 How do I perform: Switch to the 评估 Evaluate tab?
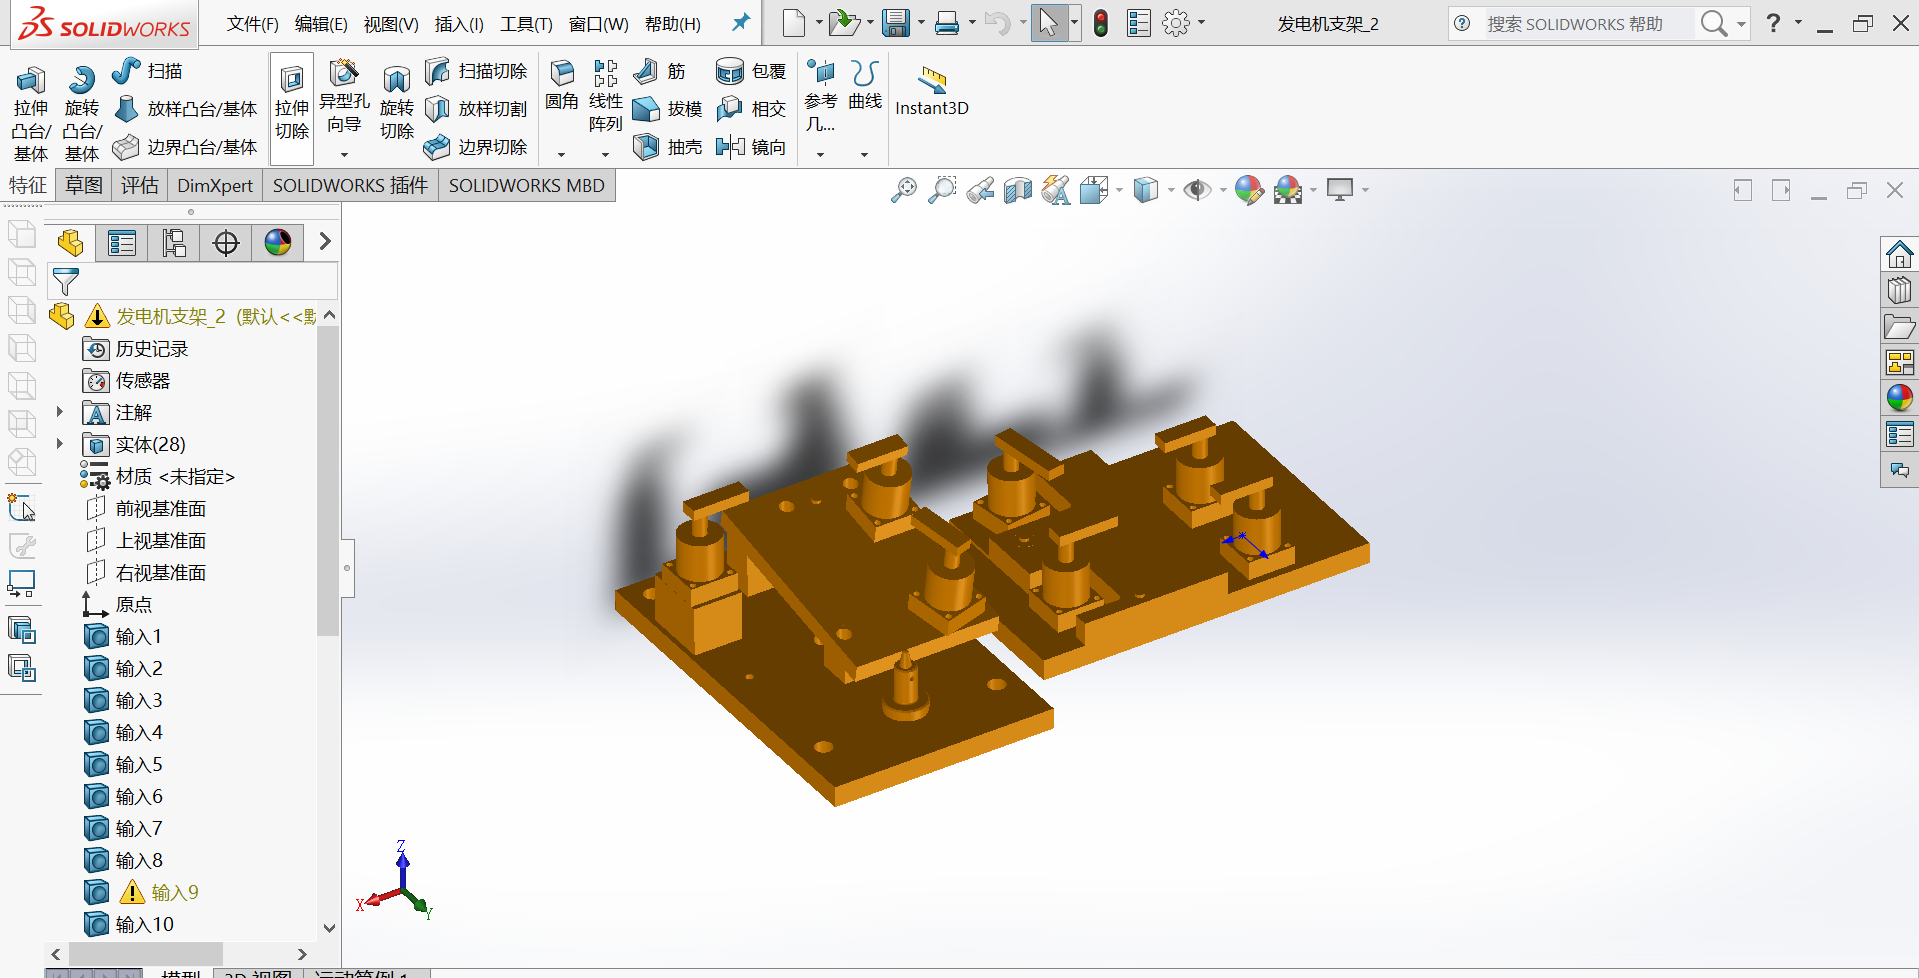140,185
